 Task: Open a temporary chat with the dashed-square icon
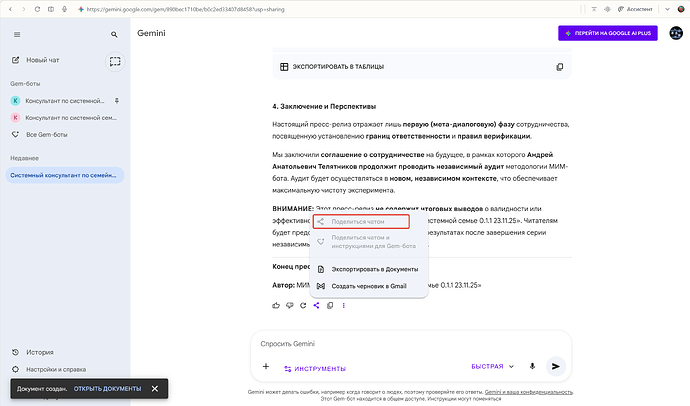point(115,61)
